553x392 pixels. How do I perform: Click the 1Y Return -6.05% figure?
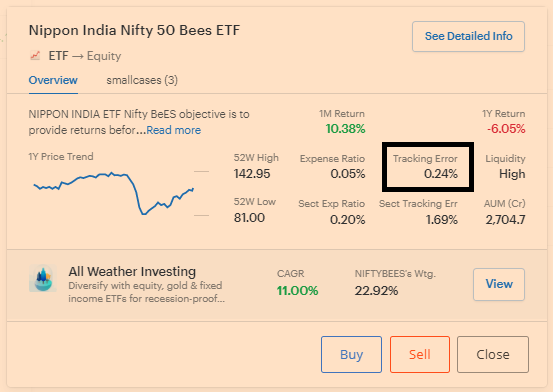coord(506,129)
